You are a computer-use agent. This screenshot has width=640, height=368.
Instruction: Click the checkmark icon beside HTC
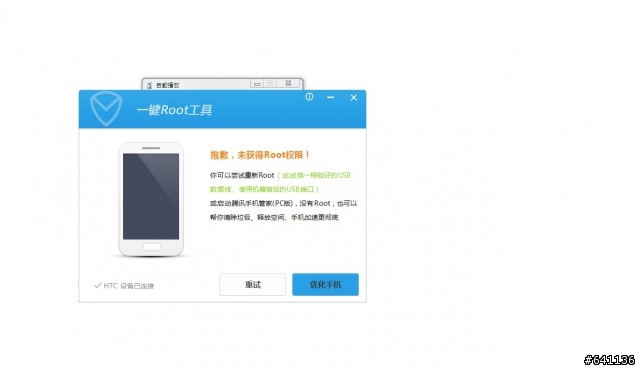click(98, 286)
